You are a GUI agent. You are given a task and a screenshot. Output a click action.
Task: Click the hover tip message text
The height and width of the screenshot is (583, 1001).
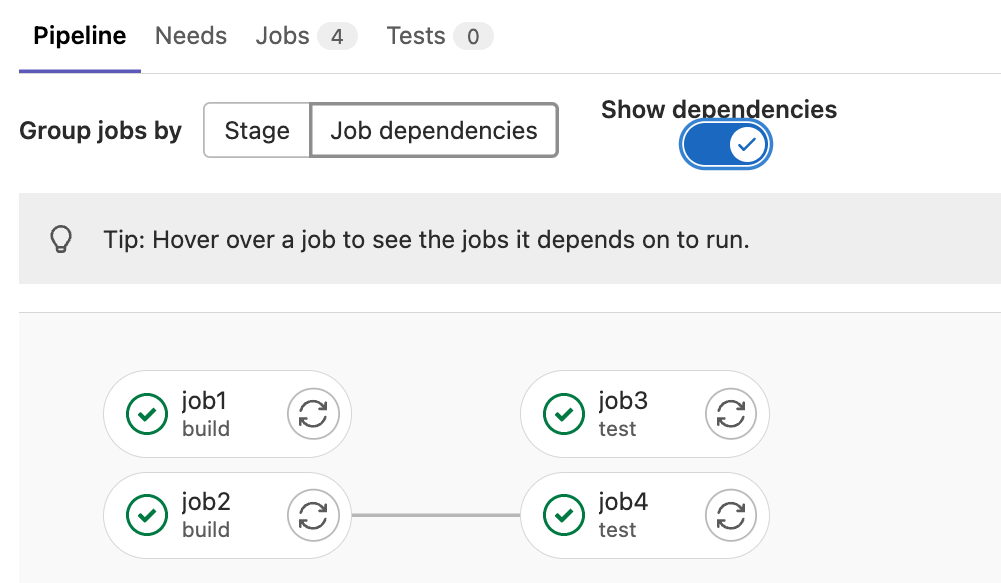[426, 239]
